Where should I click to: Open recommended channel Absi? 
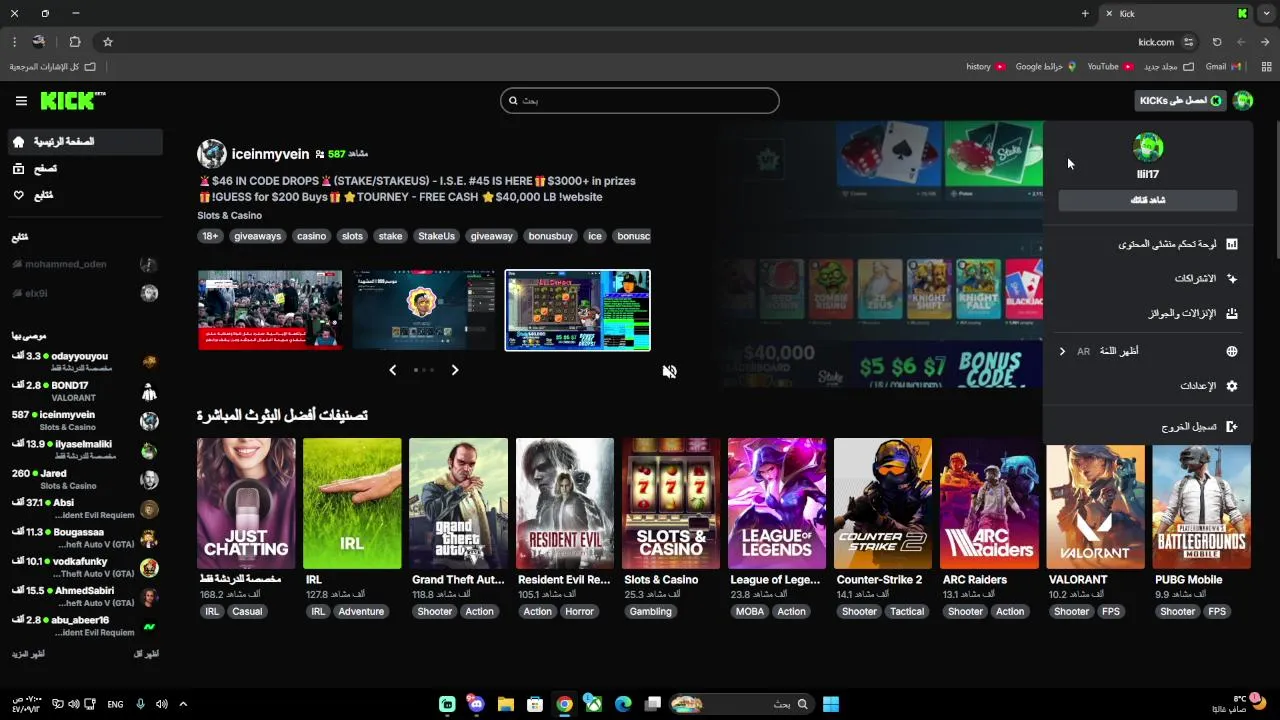click(84, 509)
